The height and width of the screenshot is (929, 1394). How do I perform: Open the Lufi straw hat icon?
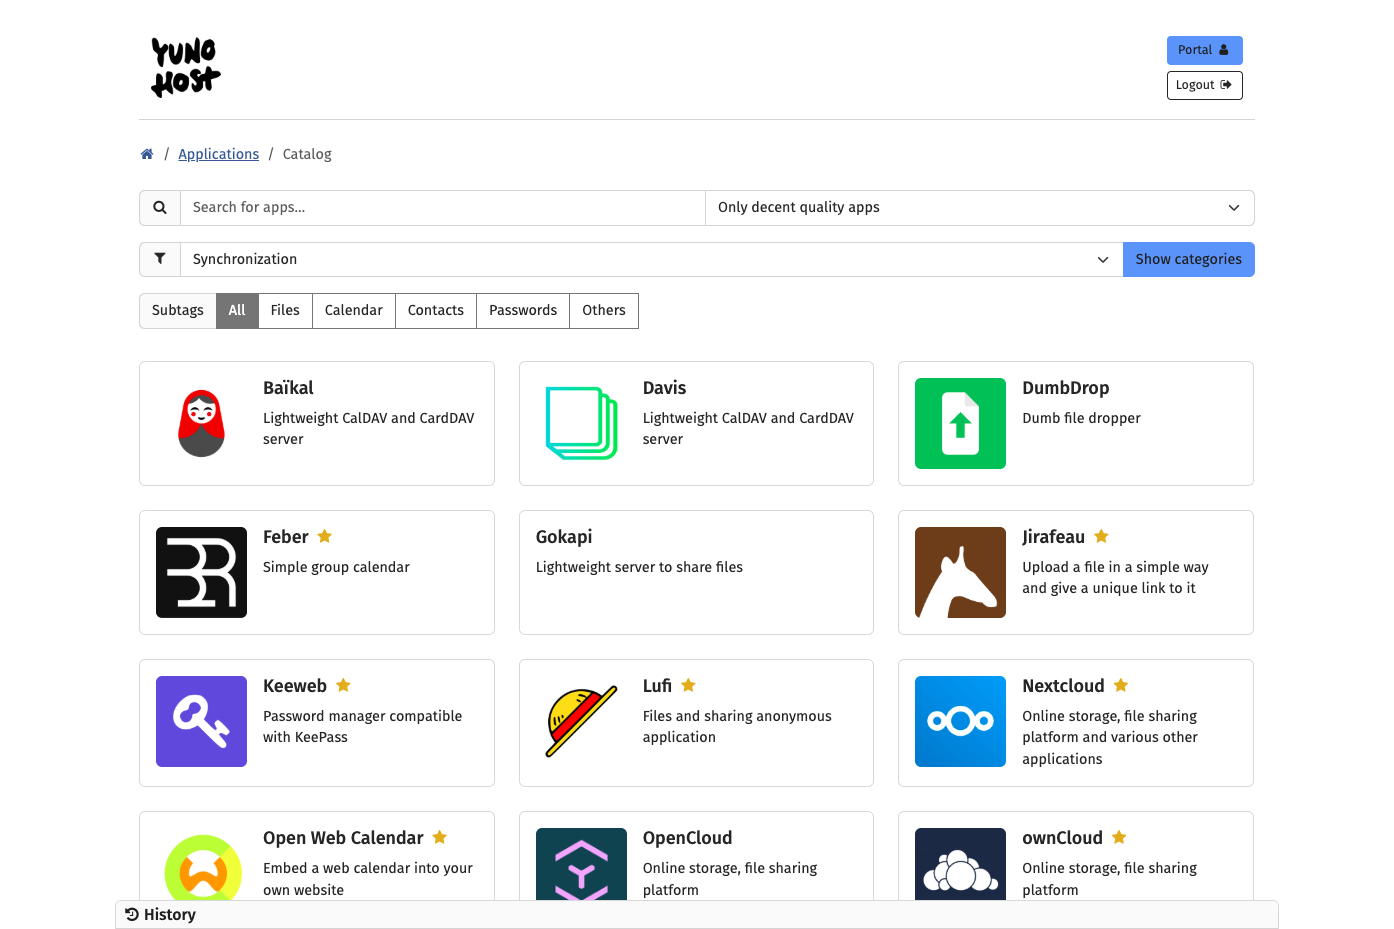(581, 721)
